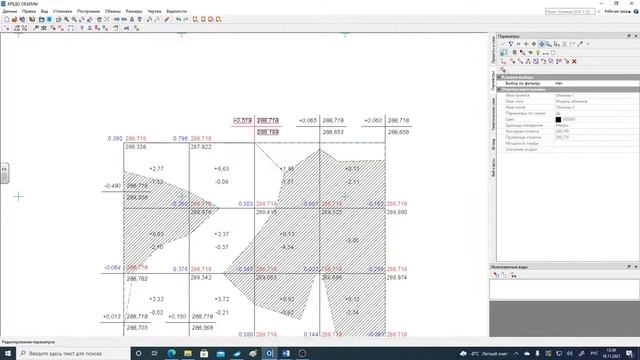Click the last yellow sheet preview icon

pos(218,19)
